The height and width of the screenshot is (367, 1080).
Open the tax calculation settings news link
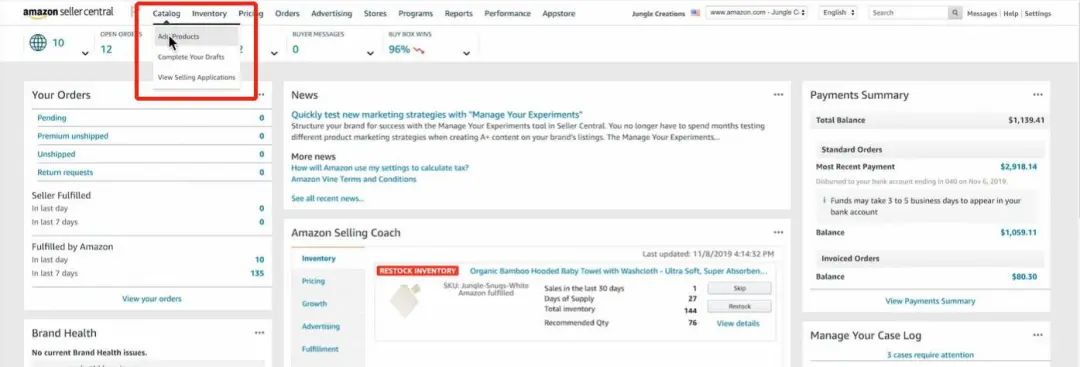pyautogui.click(x=380, y=168)
